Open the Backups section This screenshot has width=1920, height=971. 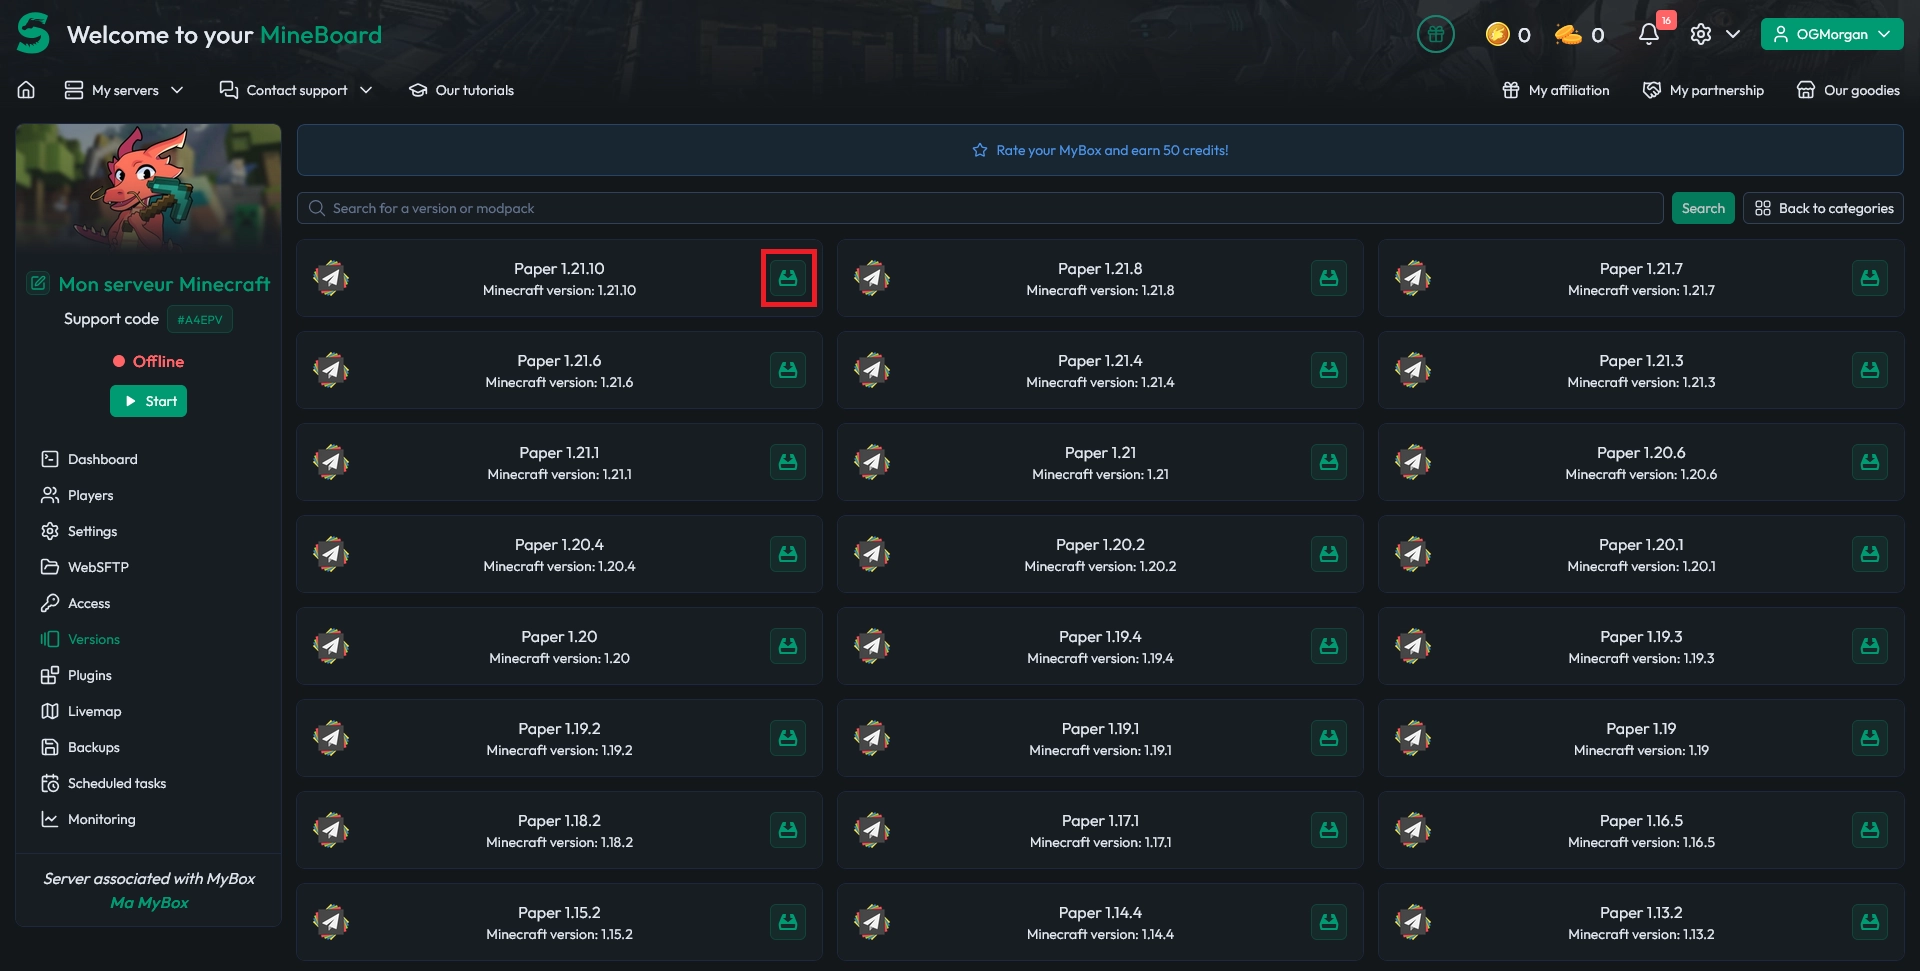[94, 747]
